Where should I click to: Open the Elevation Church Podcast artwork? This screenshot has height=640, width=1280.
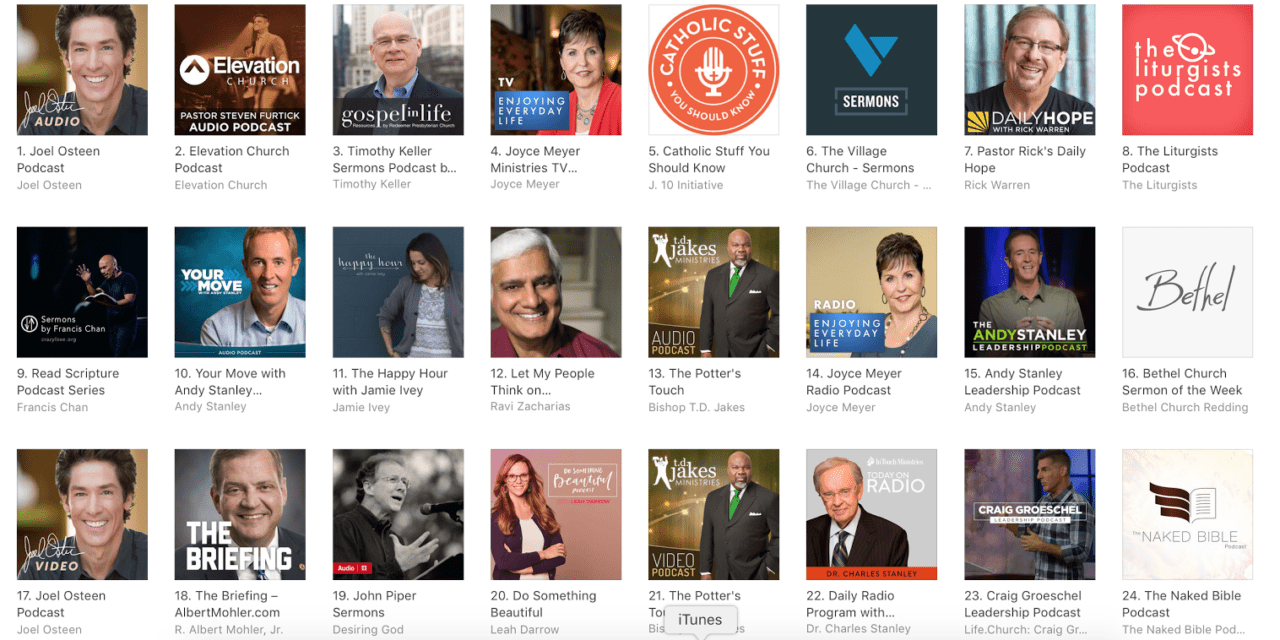pyautogui.click(x=240, y=70)
